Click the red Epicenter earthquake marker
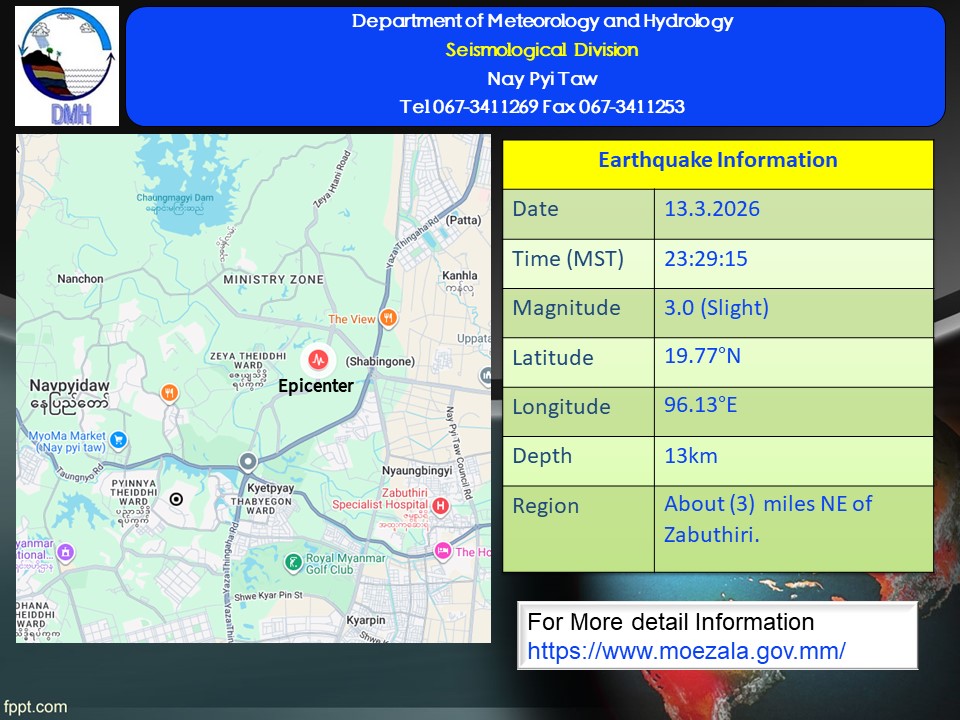Screen dimensions: 960x720 click(x=317, y=358)
